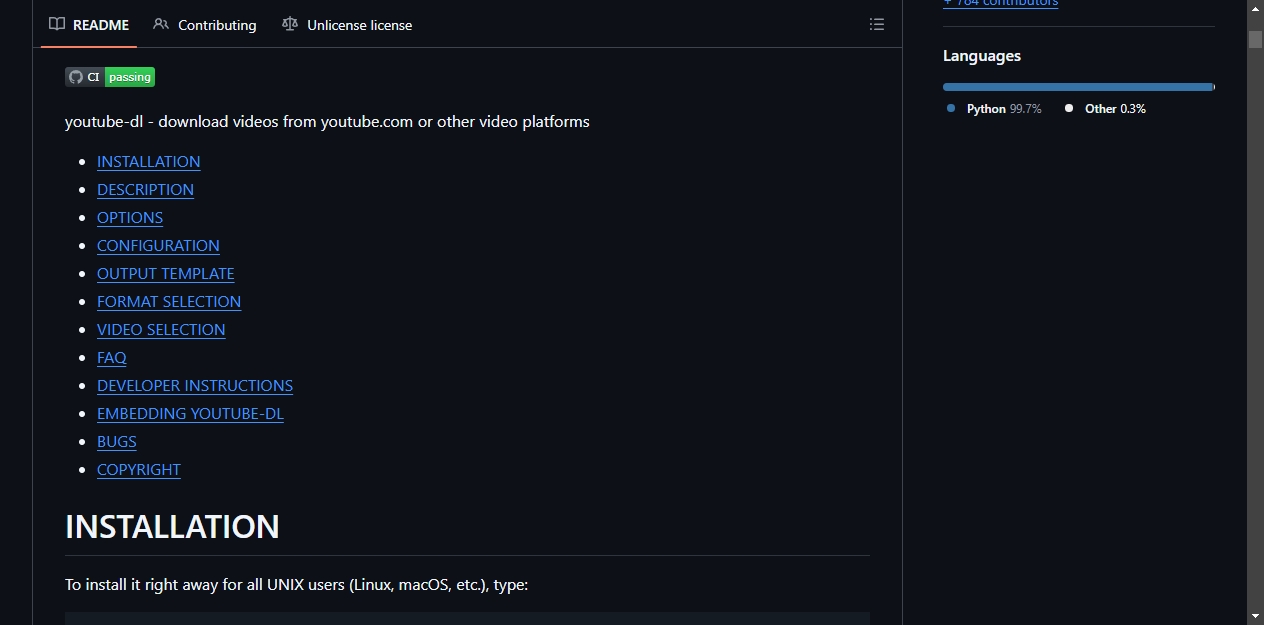The height and width of the screenshot is (625, 1264).
Task: Click the blue Python color dot
Action: (x=951, y=108)
